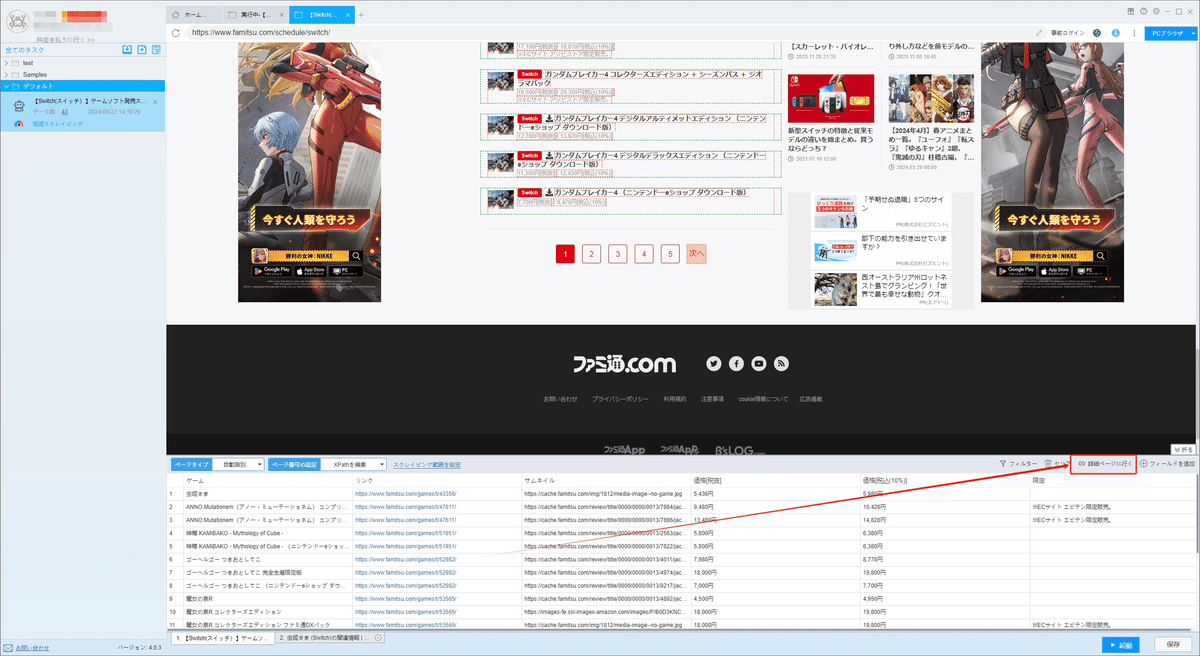
Task: Close the 実行中 tab
Action: pyautogui.click(x=283, y=14)
